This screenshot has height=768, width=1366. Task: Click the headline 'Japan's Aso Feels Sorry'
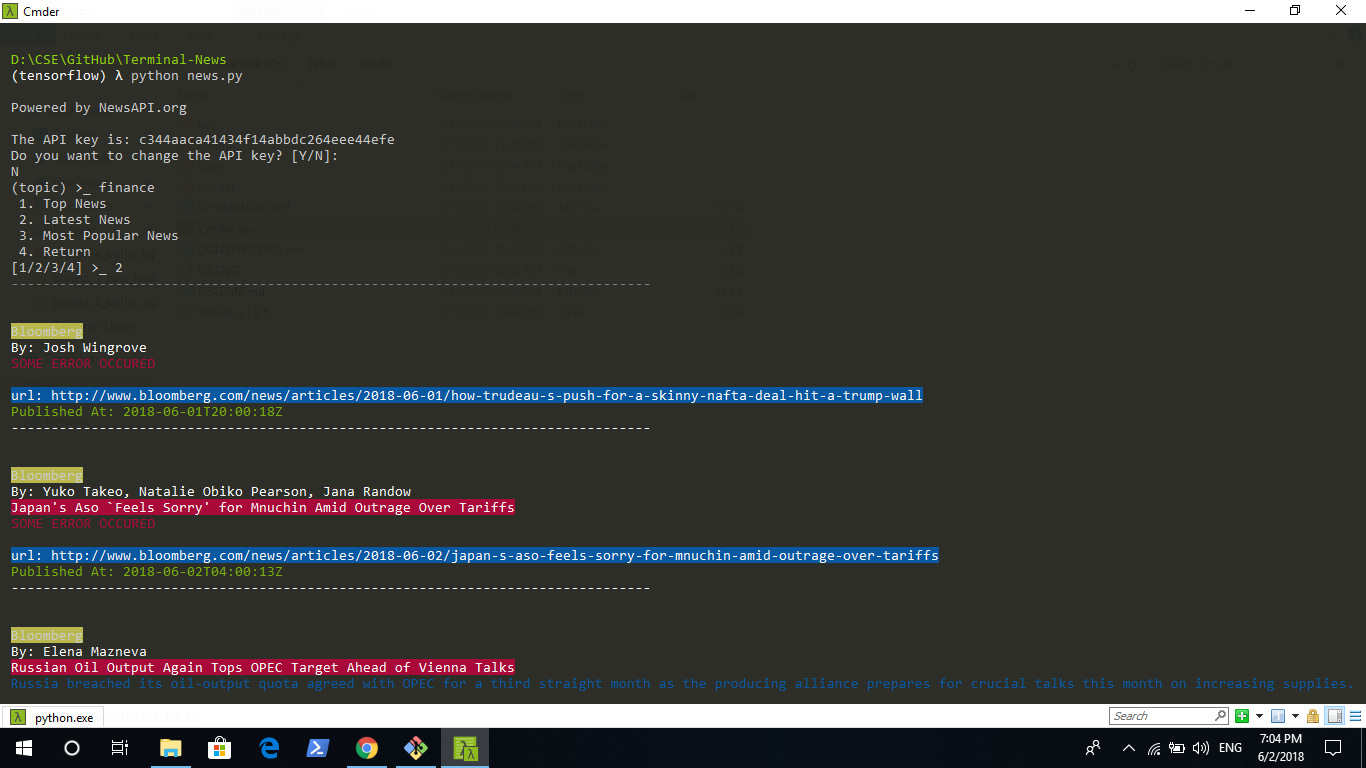(263, 508)
